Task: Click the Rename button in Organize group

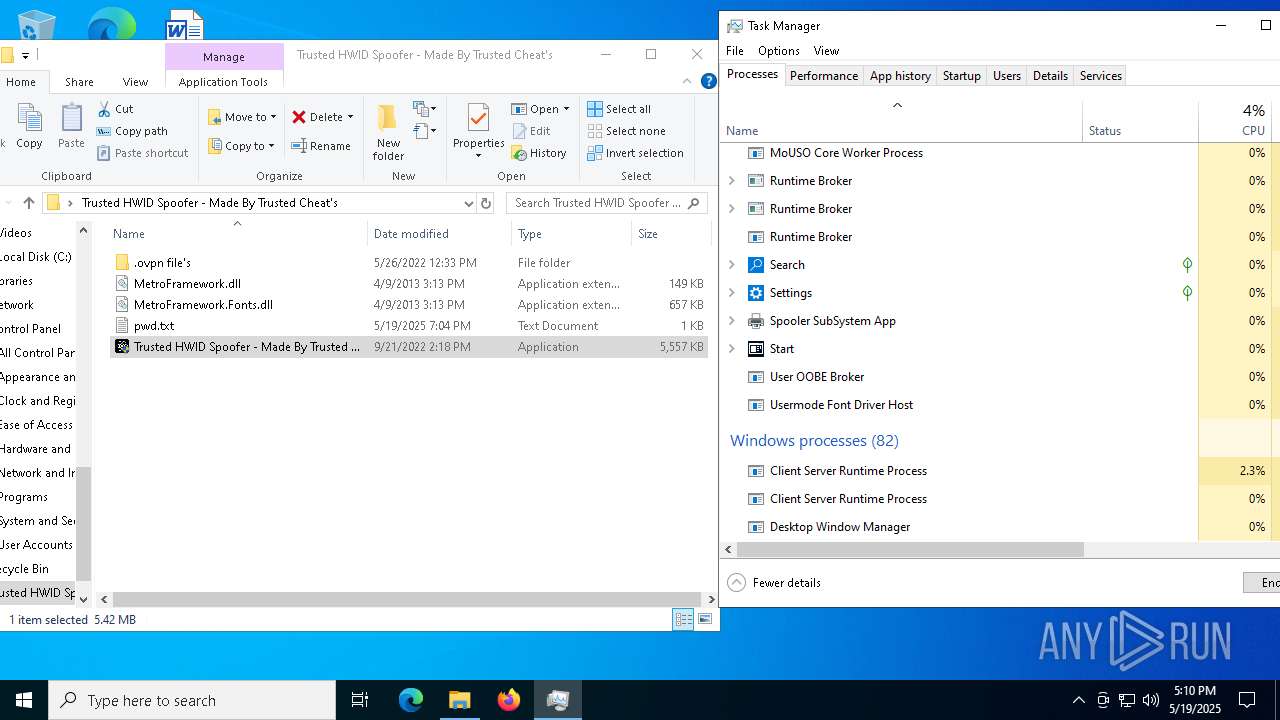Action: (321, 146)
